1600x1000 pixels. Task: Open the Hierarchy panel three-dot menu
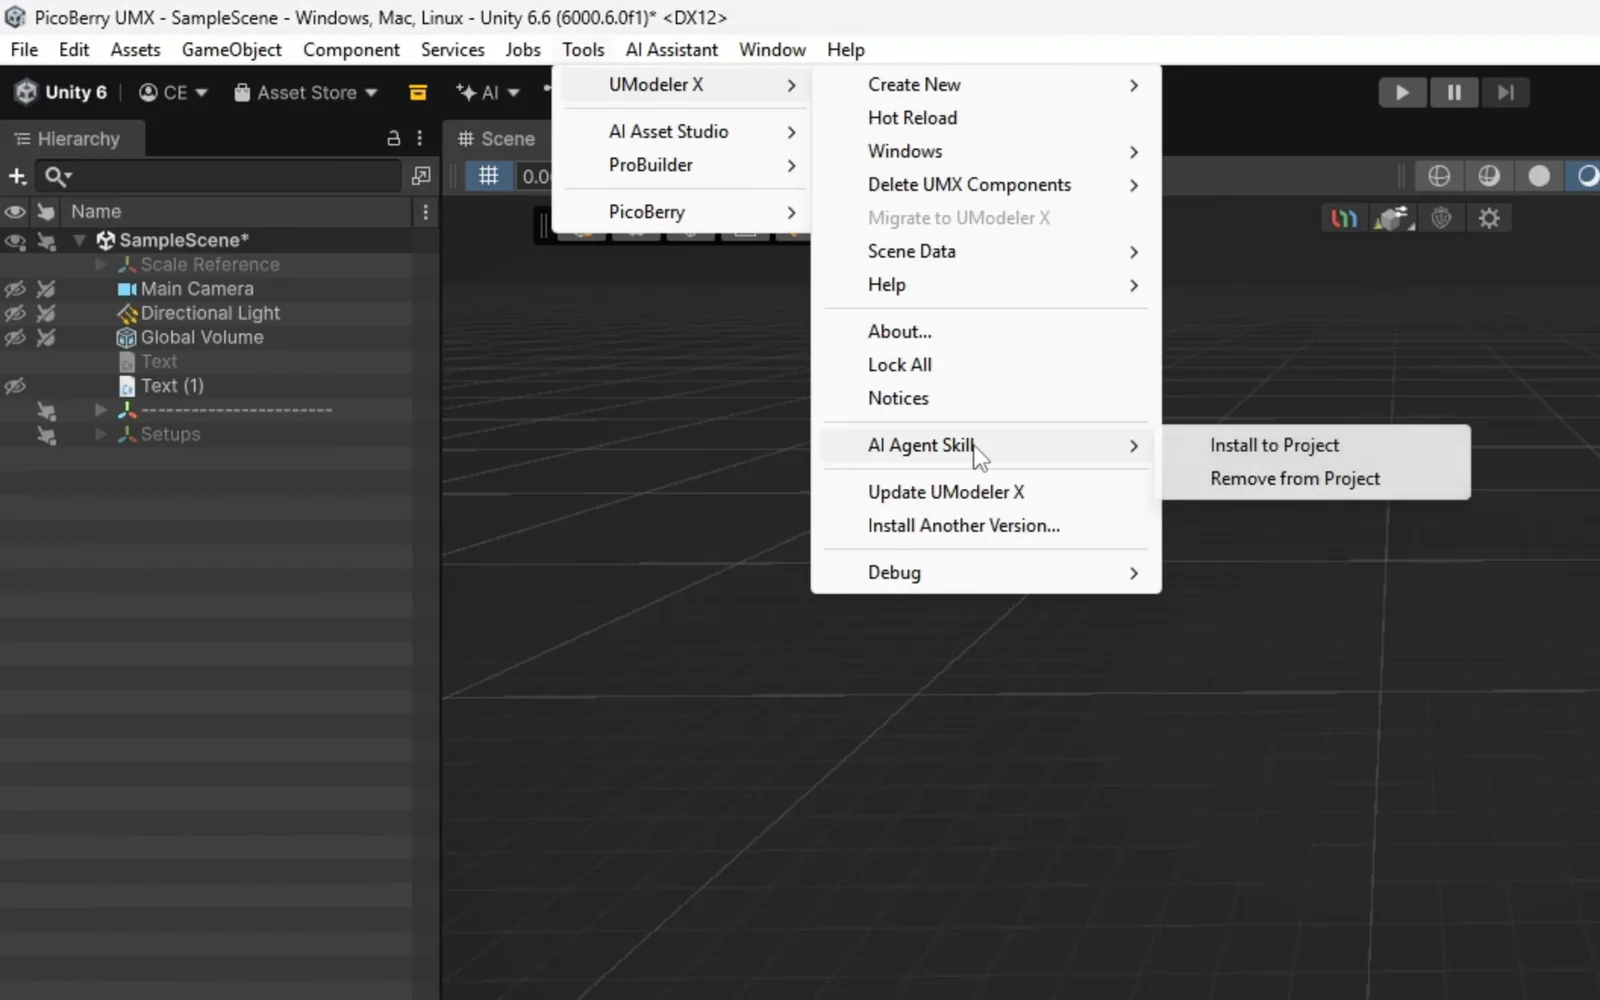pos(420,139)
